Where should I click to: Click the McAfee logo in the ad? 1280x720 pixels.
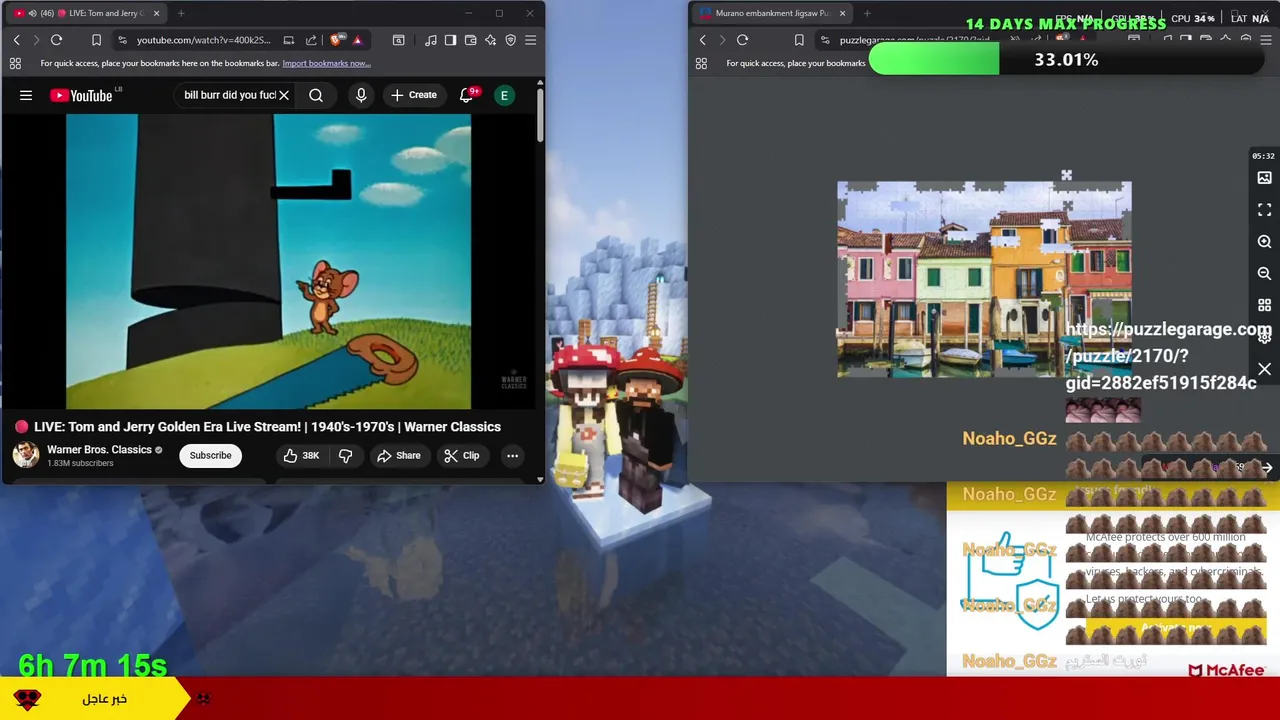tap(1227, 670)
